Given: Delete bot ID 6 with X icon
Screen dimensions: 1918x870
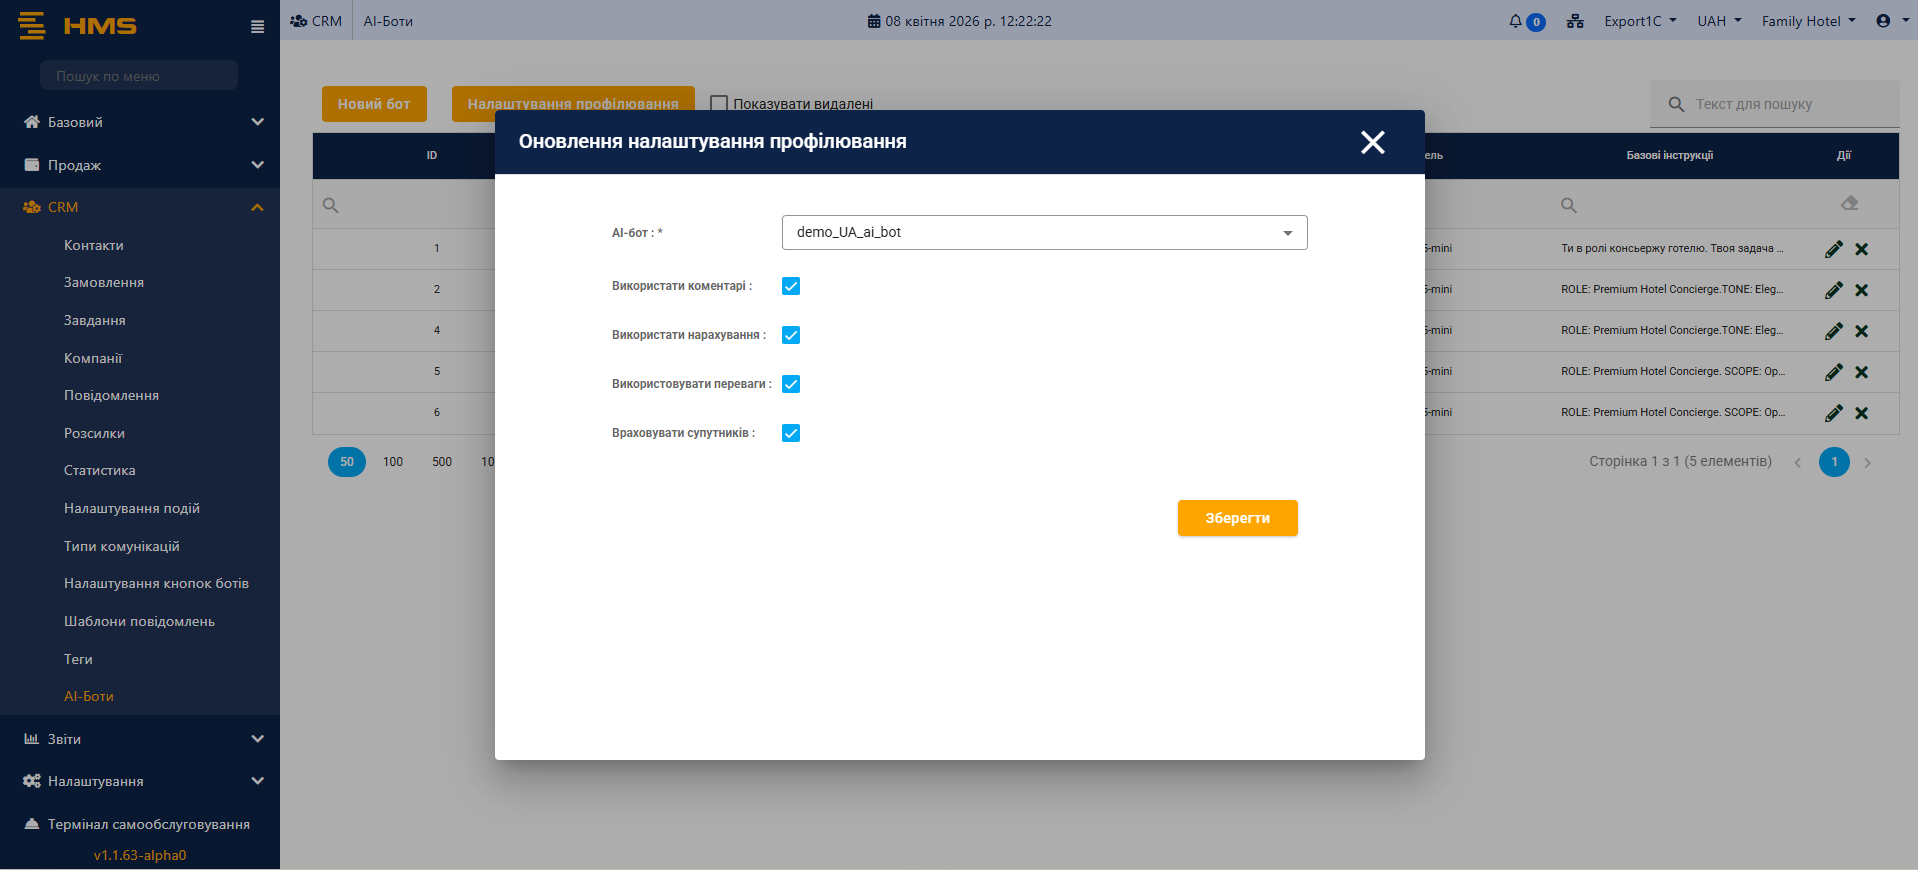Looking at the screenshot, I should 1861,413.
